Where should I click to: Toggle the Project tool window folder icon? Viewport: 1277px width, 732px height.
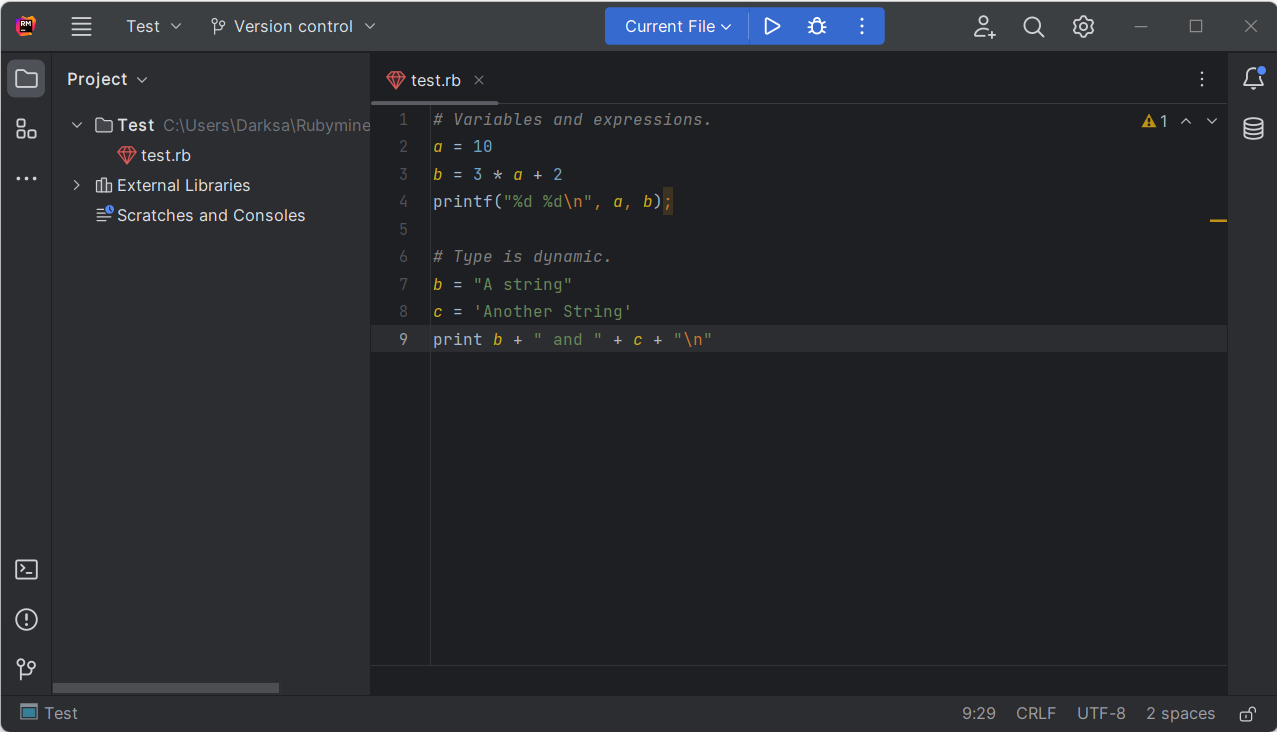click(x=27, y=79)
